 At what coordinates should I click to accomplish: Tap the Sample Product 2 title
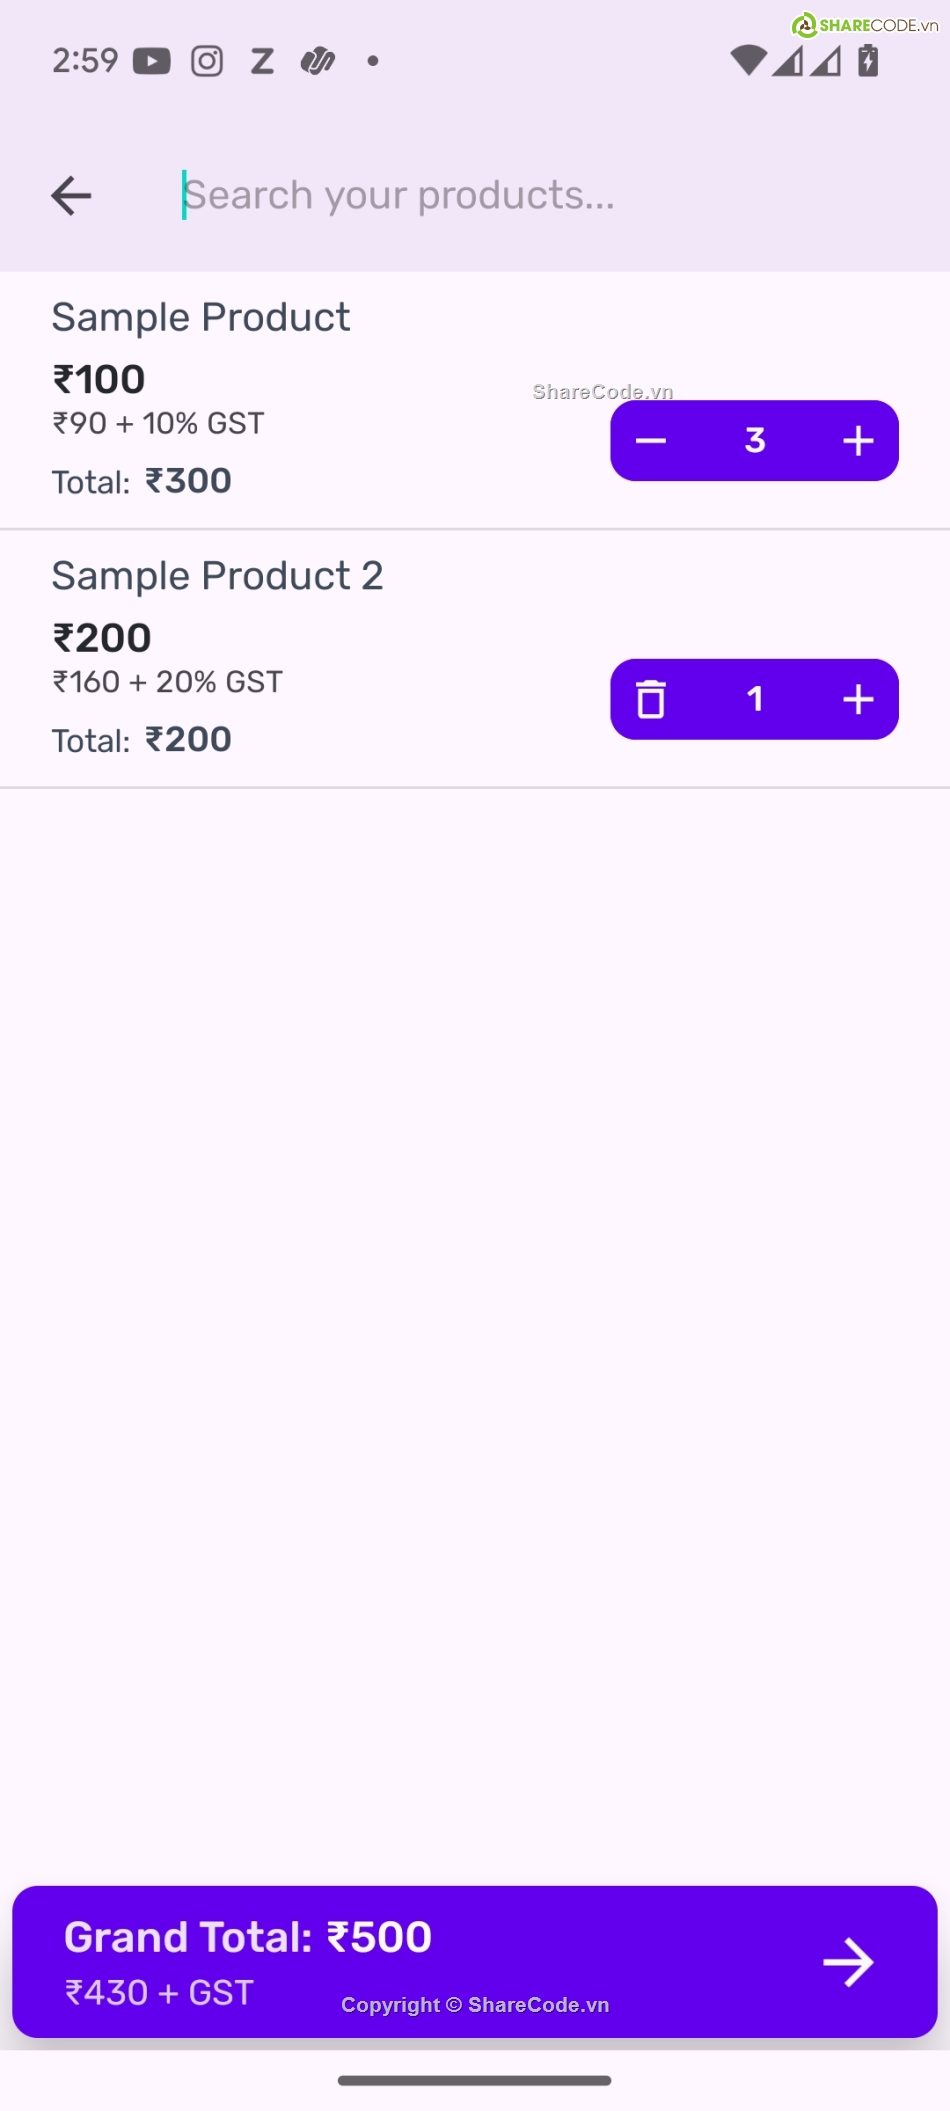[217, 576]
